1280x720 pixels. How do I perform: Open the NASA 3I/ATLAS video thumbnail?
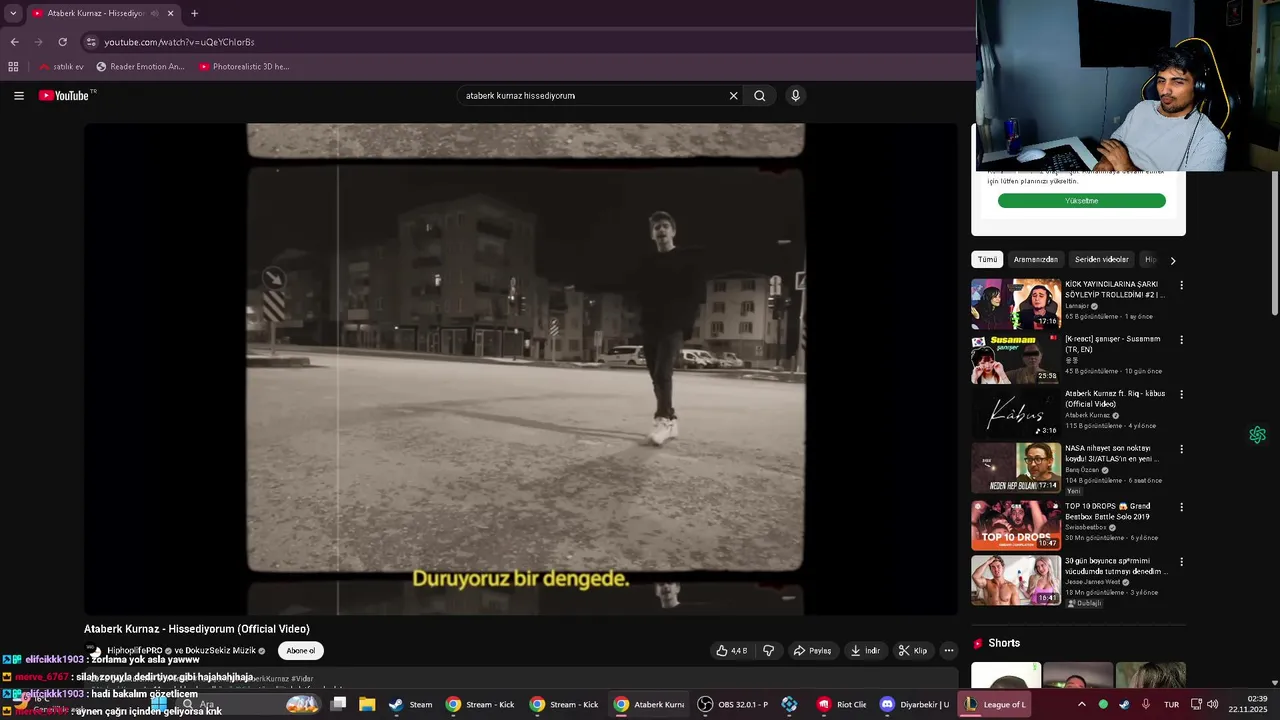[x=1015, y=468]
